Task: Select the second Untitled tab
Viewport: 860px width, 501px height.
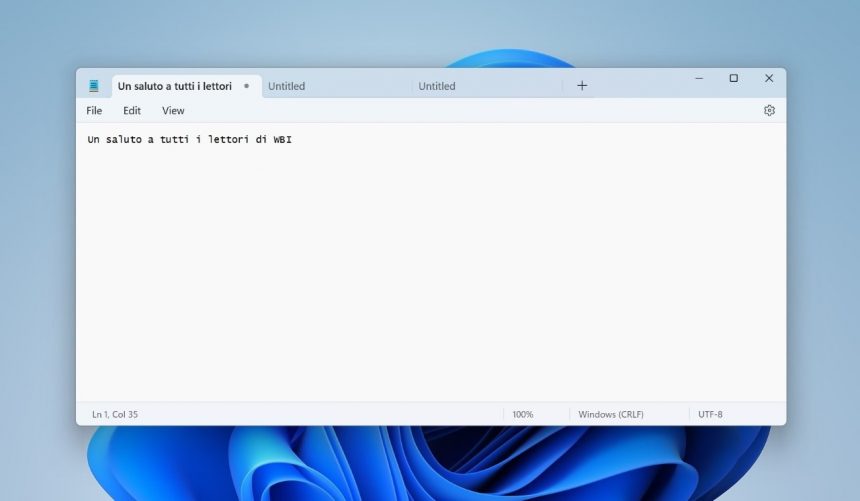Action: pos(437,86)
